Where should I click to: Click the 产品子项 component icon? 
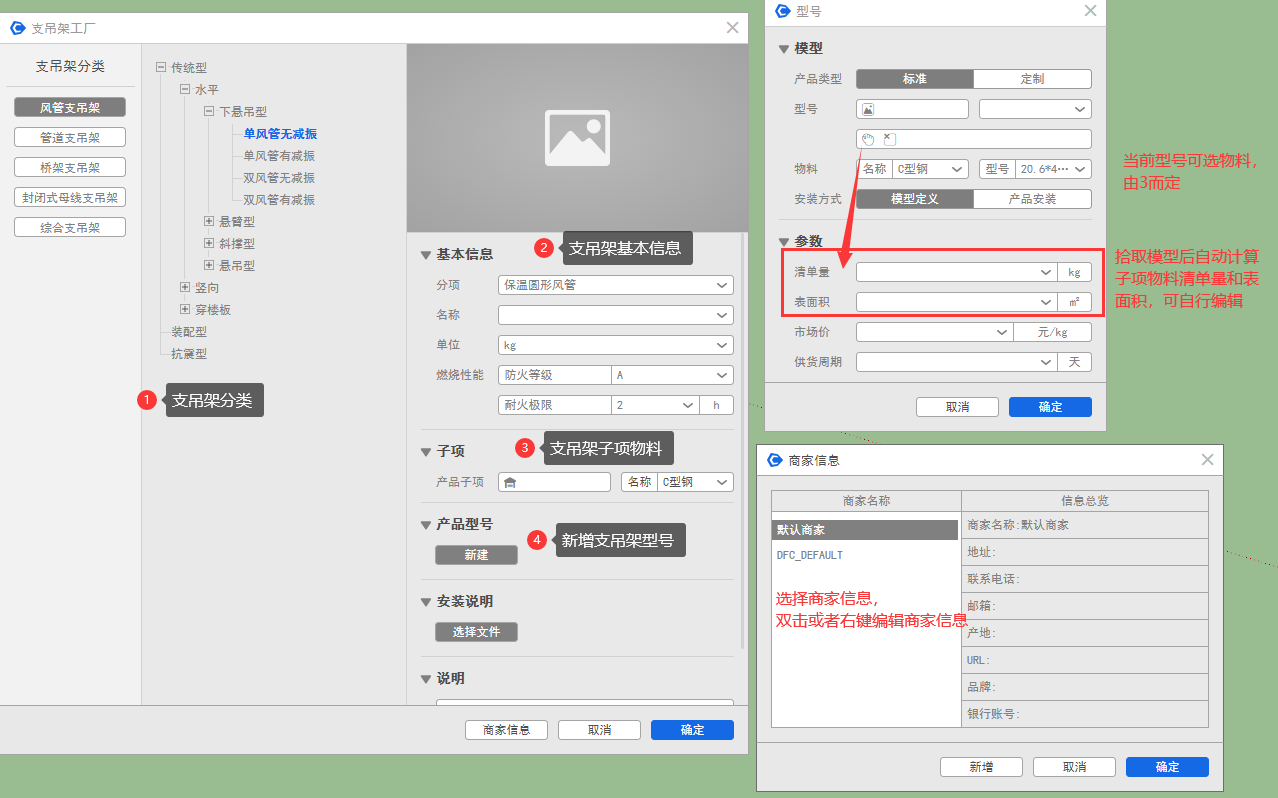pos(510,482)
